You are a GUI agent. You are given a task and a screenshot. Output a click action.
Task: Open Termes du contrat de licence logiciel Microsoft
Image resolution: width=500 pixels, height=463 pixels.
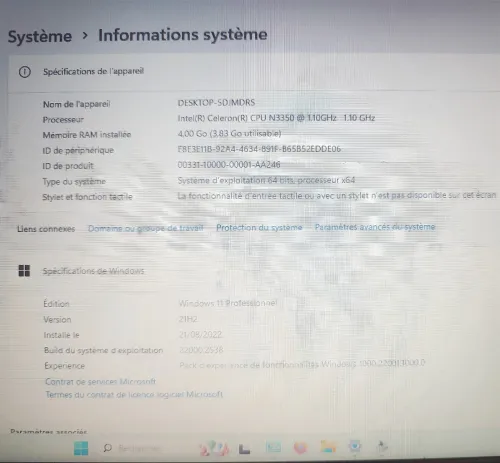coord(134,395)
